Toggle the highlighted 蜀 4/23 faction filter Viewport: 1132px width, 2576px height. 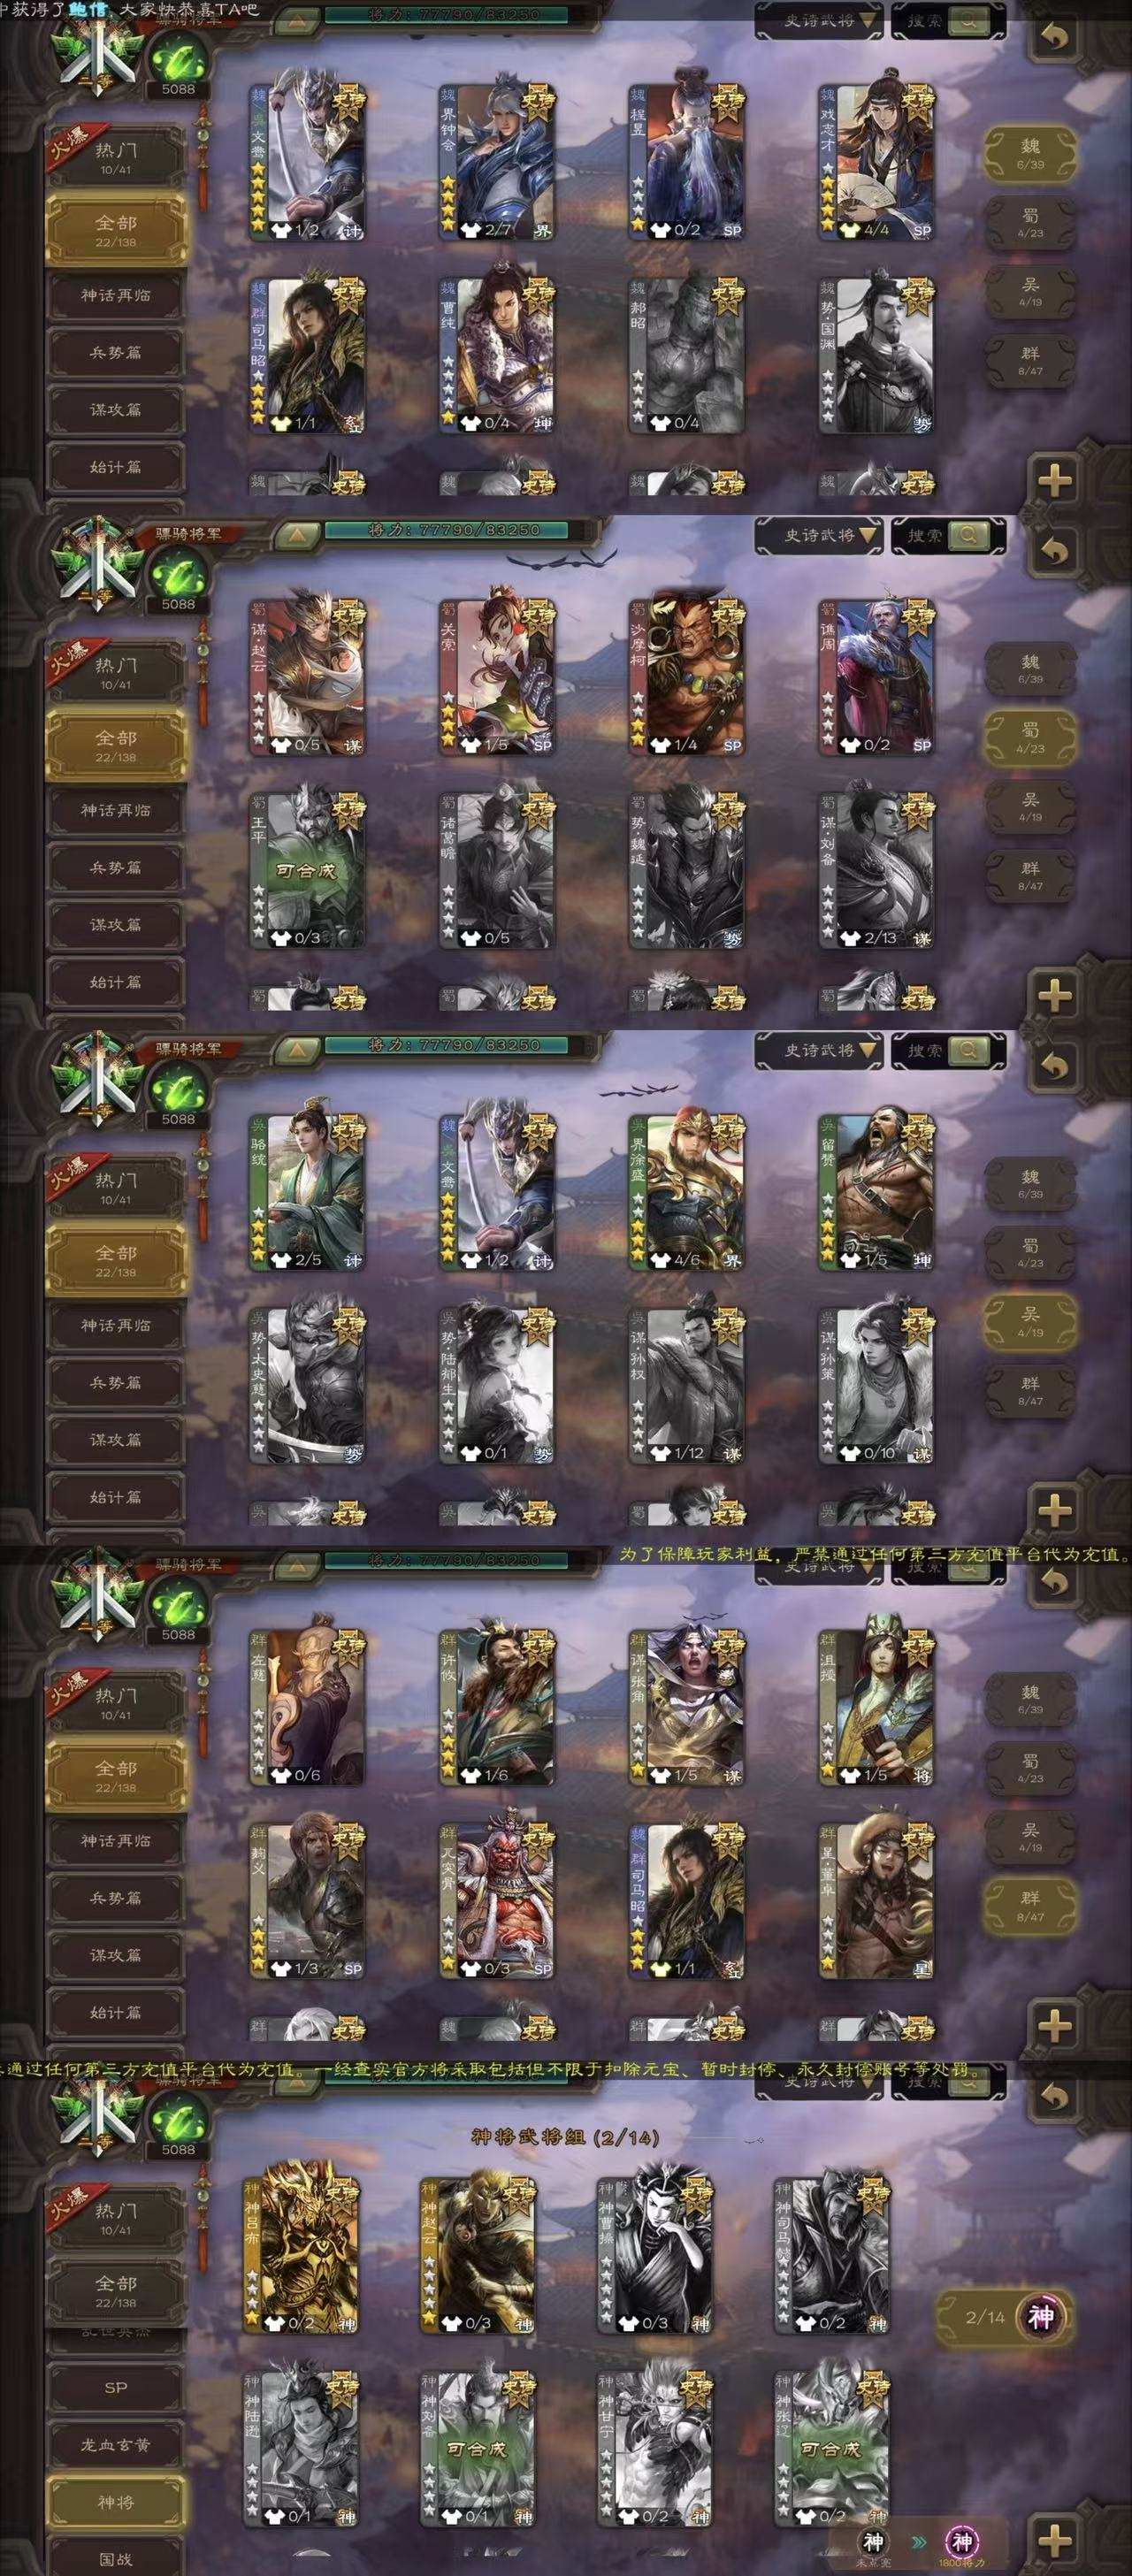coord(1030,737)
